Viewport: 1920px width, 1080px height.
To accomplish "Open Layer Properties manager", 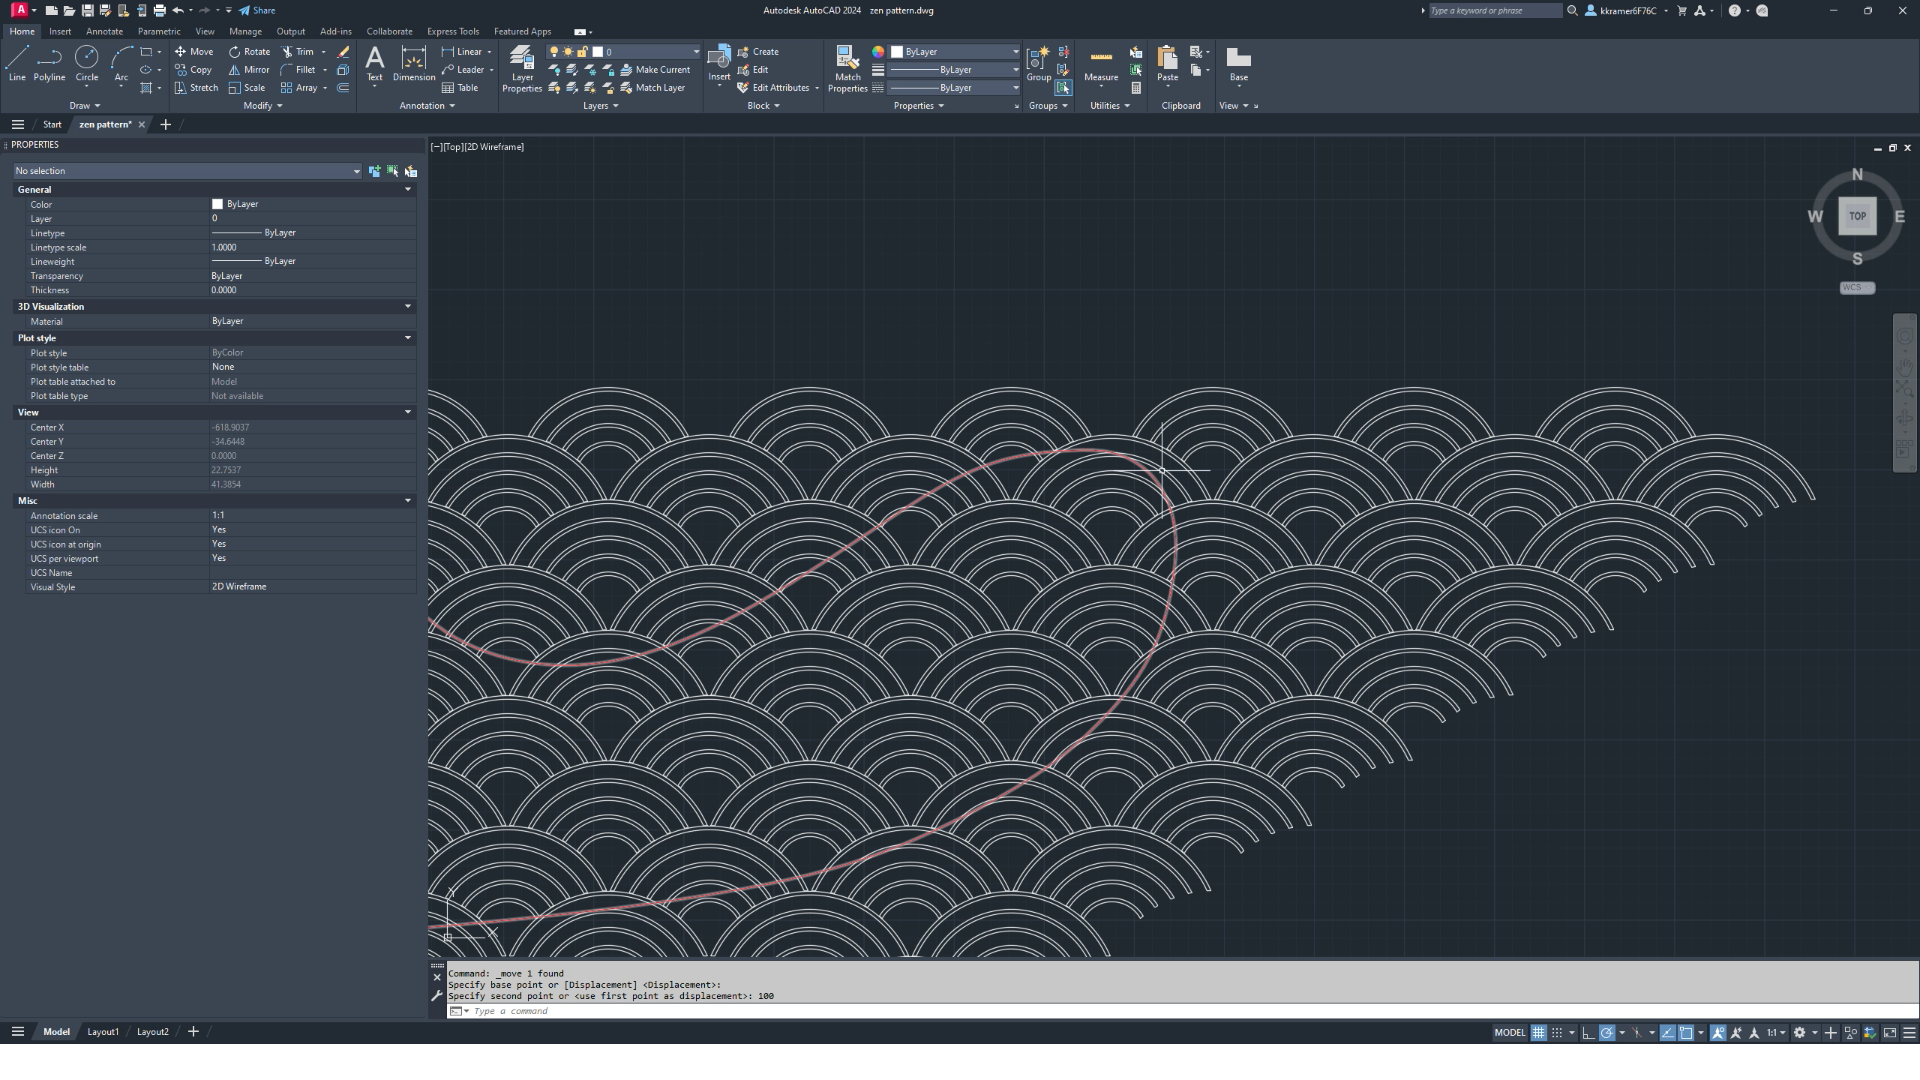I will (522, 68).
